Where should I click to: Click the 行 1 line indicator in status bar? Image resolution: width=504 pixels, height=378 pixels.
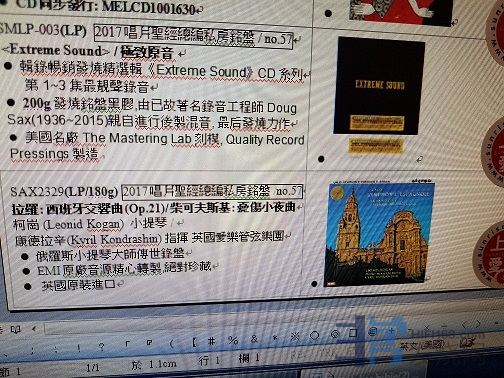click(210, 360)
